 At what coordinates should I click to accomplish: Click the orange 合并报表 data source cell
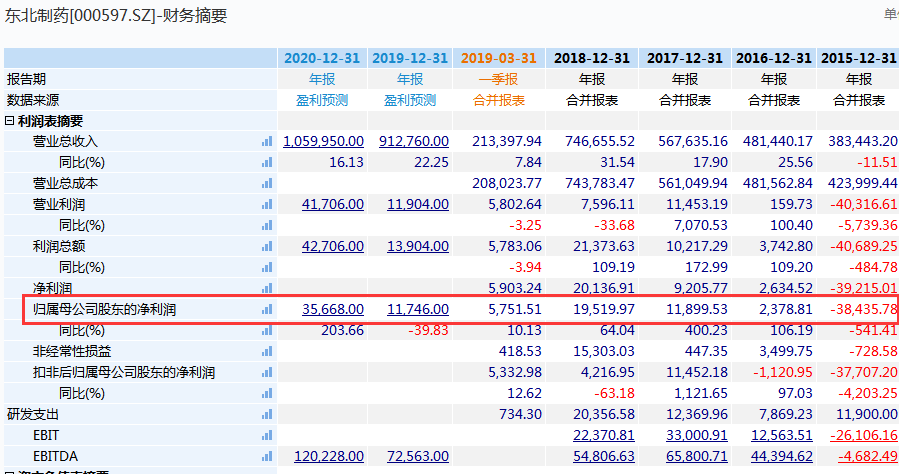[499, 100]
